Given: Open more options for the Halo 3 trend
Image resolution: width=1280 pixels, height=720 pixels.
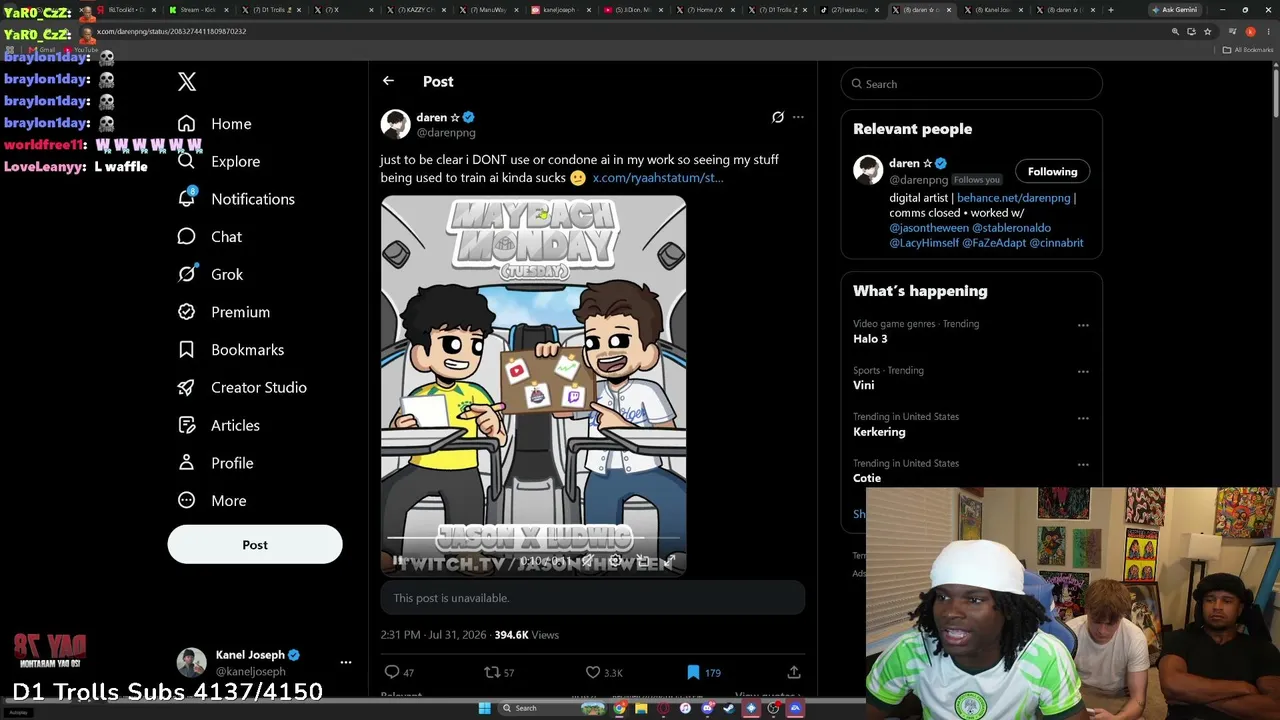Looking at the screenshot, I should (1083, 325).
